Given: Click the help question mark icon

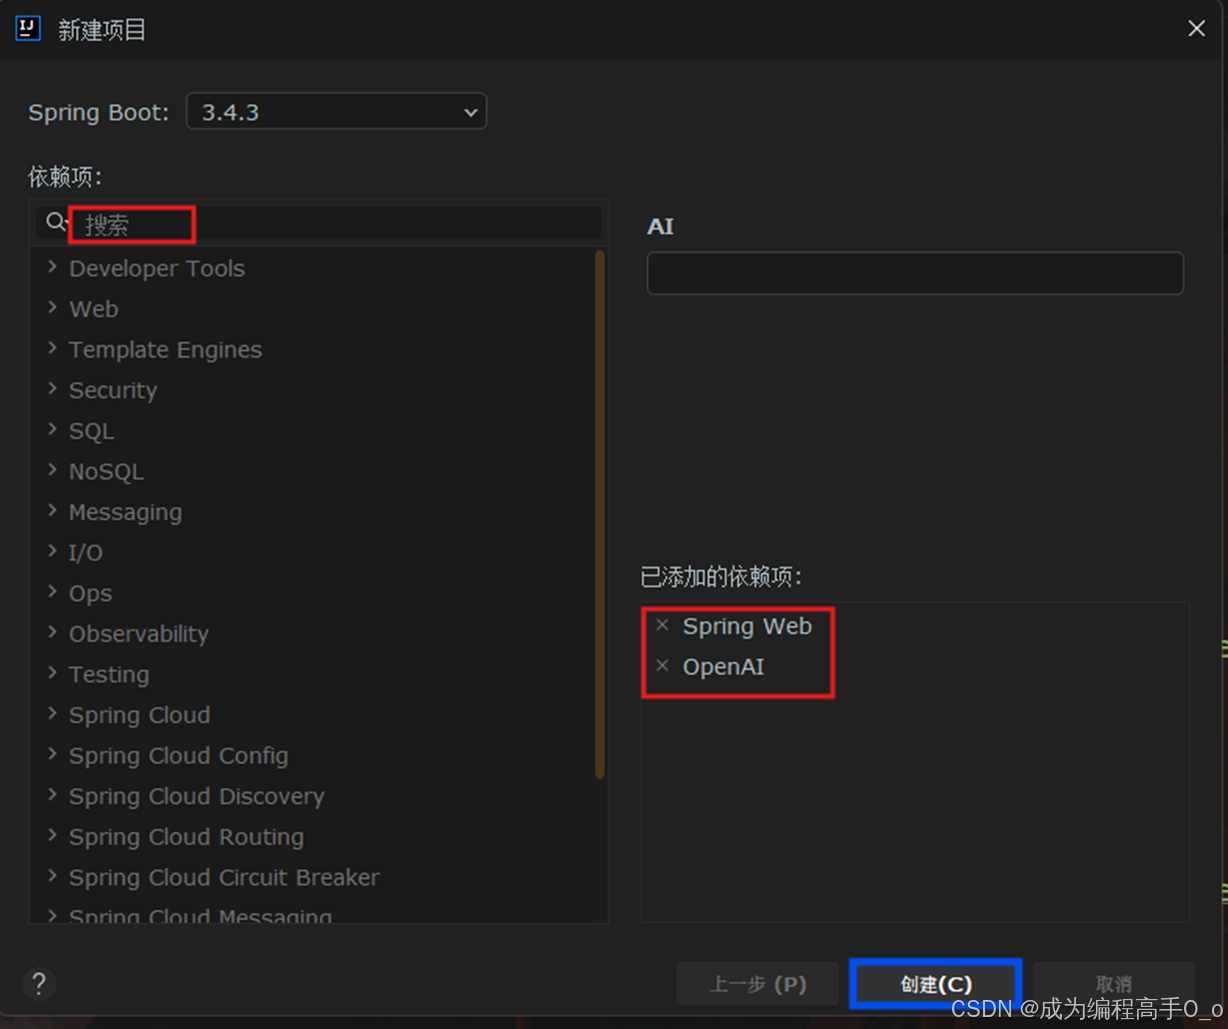Looking at the screenshot, I should (38, 983).
